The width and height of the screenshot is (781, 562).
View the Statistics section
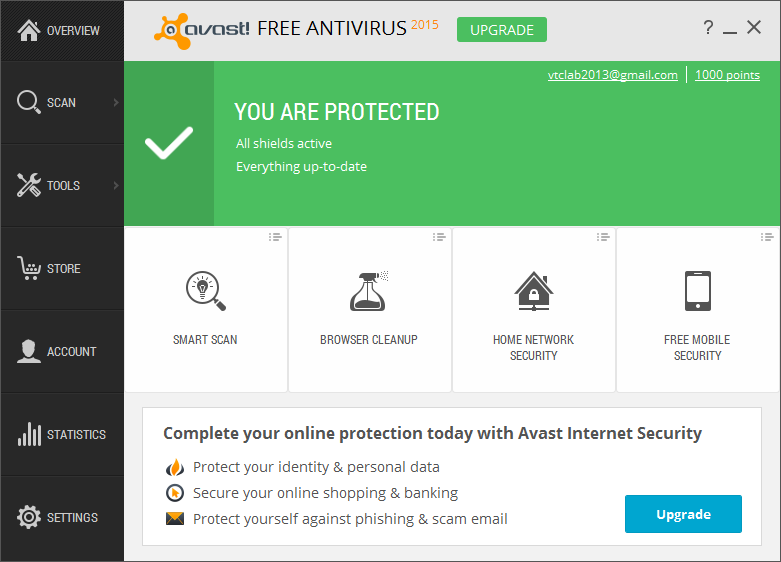62,434
